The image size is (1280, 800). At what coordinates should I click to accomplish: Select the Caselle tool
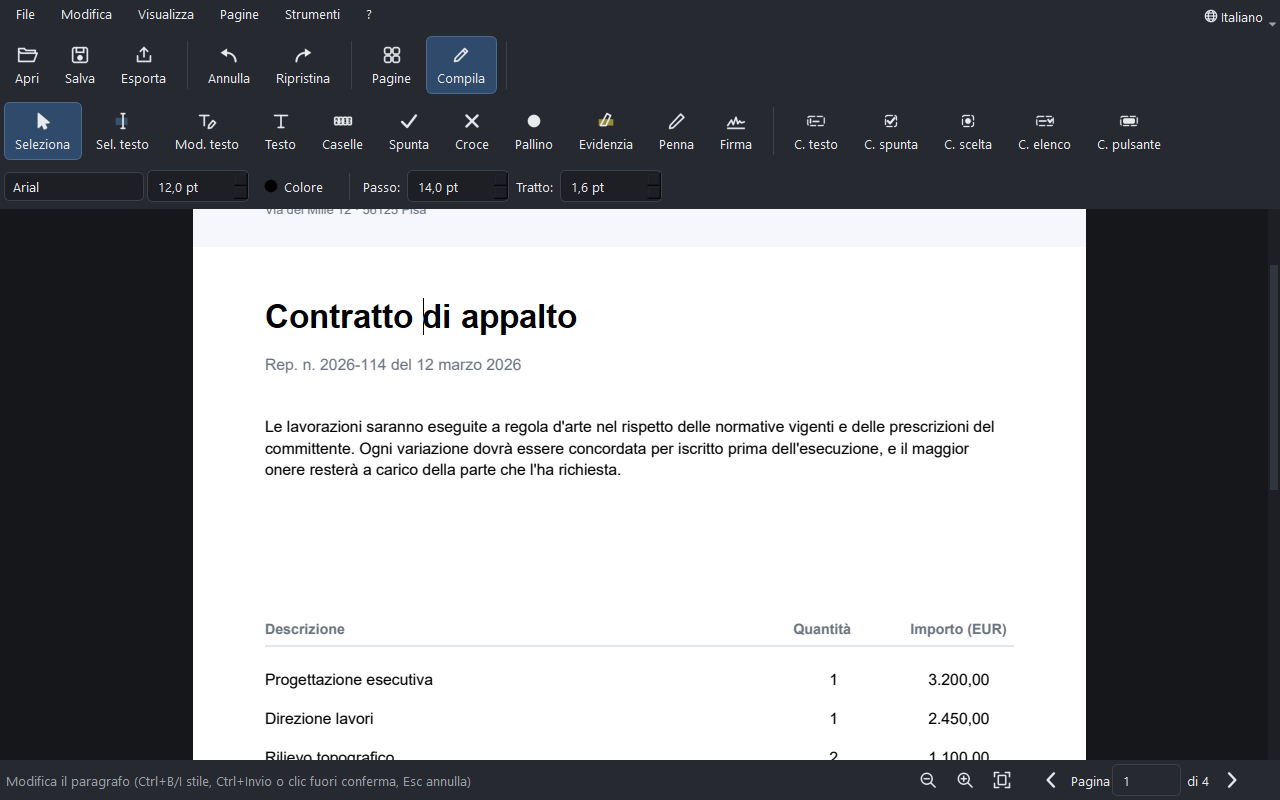click(342, 131)
